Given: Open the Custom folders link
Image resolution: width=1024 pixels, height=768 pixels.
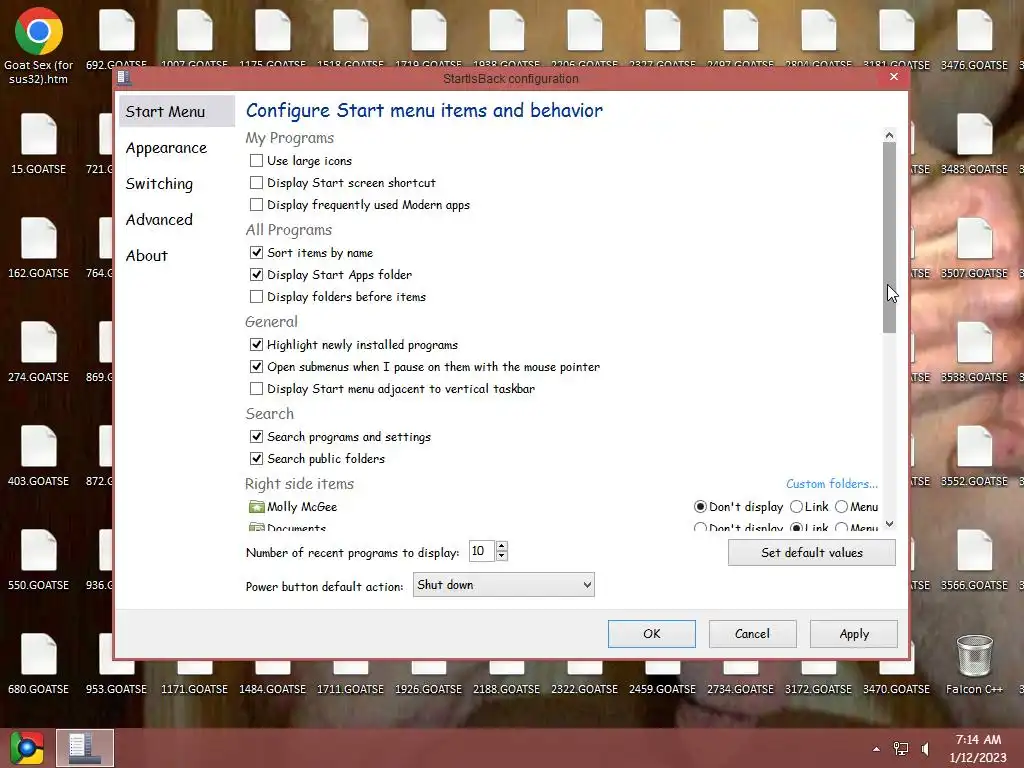Looking at the screenshot, I should [832, 484].
